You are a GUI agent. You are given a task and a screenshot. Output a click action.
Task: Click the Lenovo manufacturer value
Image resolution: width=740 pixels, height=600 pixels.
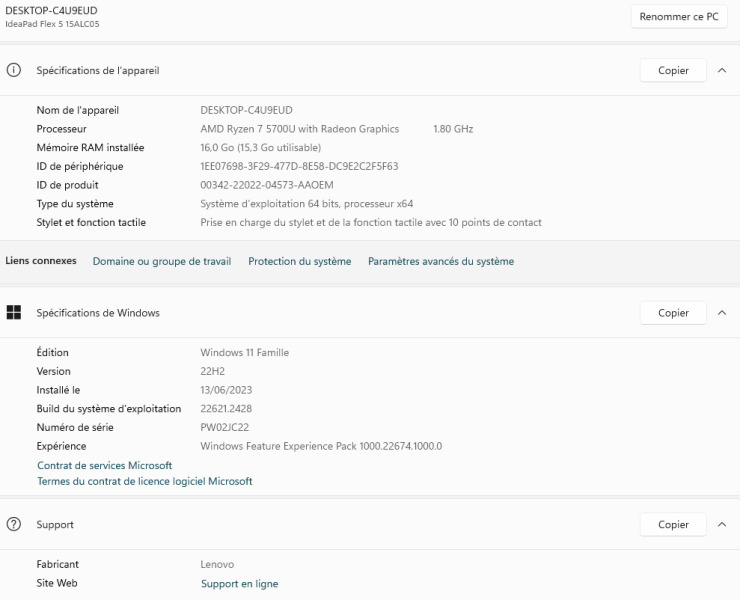click(217, 564)
